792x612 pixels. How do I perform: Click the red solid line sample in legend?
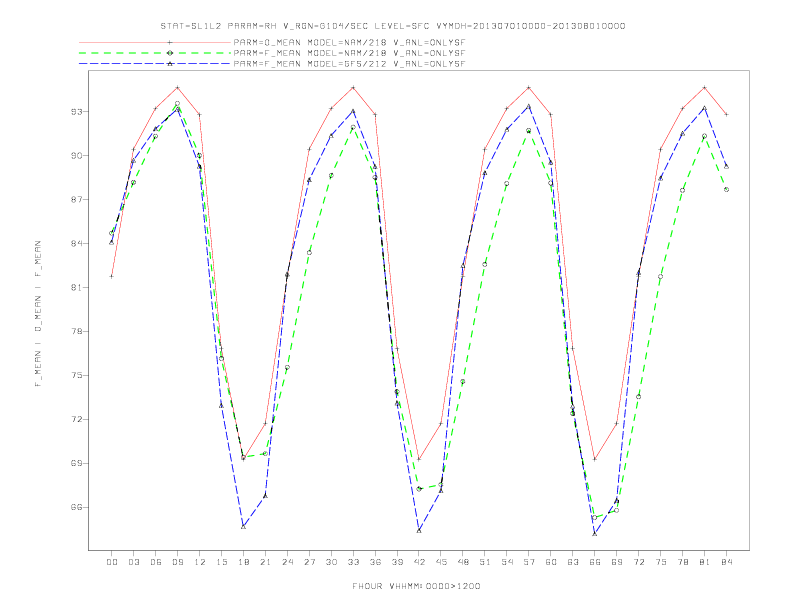coord(155,42)
